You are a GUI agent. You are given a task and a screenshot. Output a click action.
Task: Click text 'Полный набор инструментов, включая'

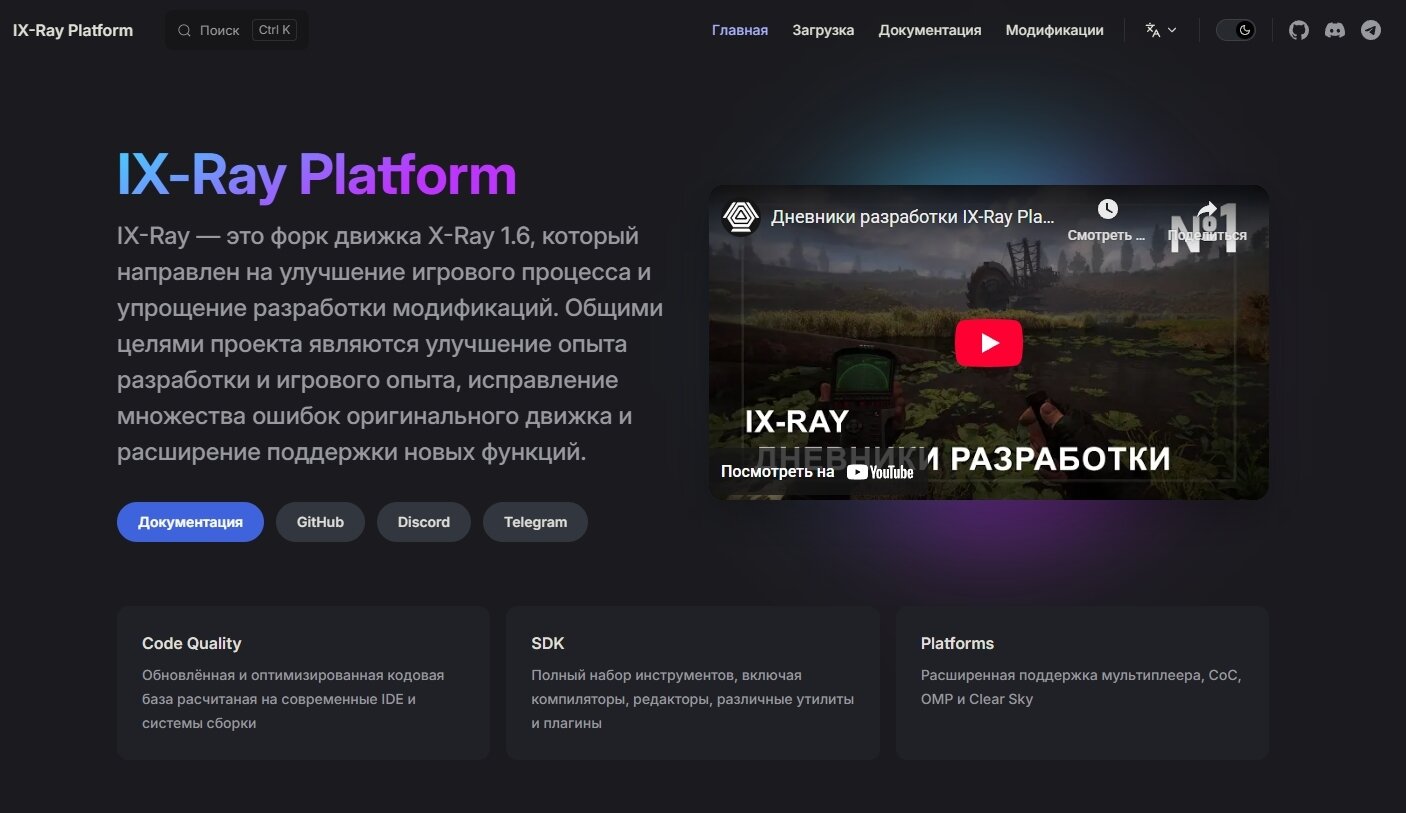pyautogui.click(x=666, y=675)
